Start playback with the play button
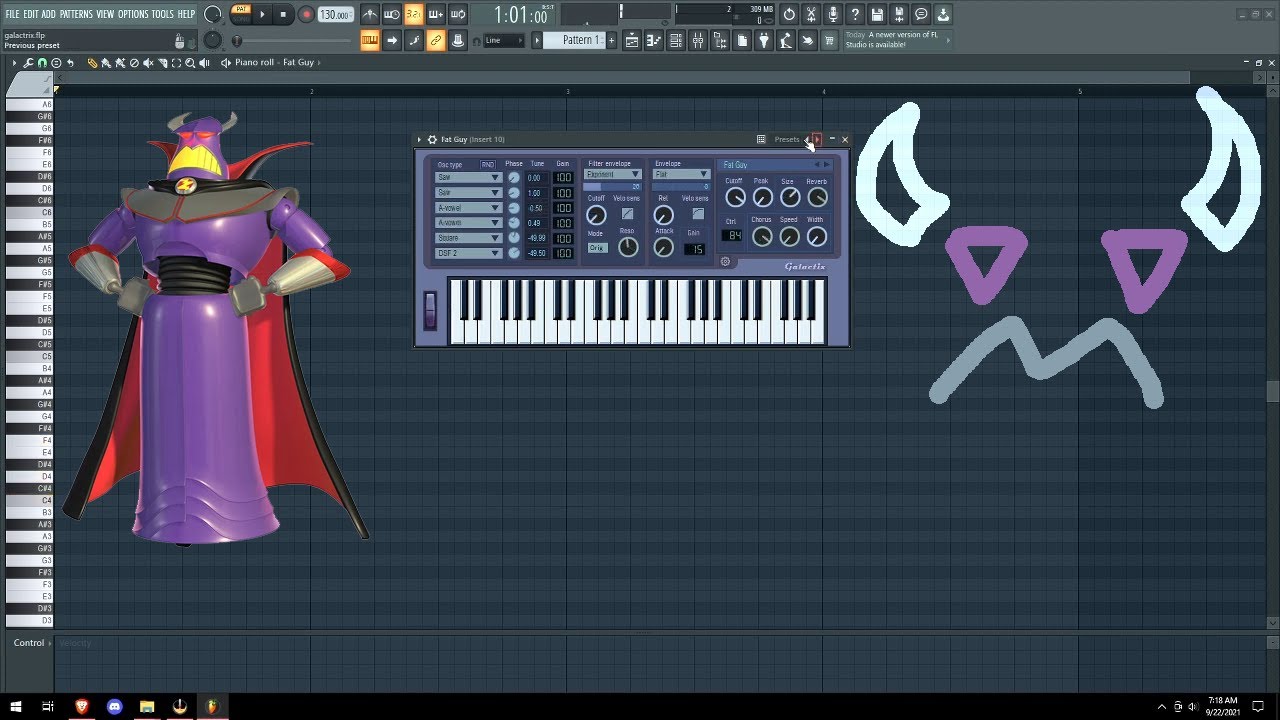This screenshot has width=1280, height=720. (x=262, y=15)
